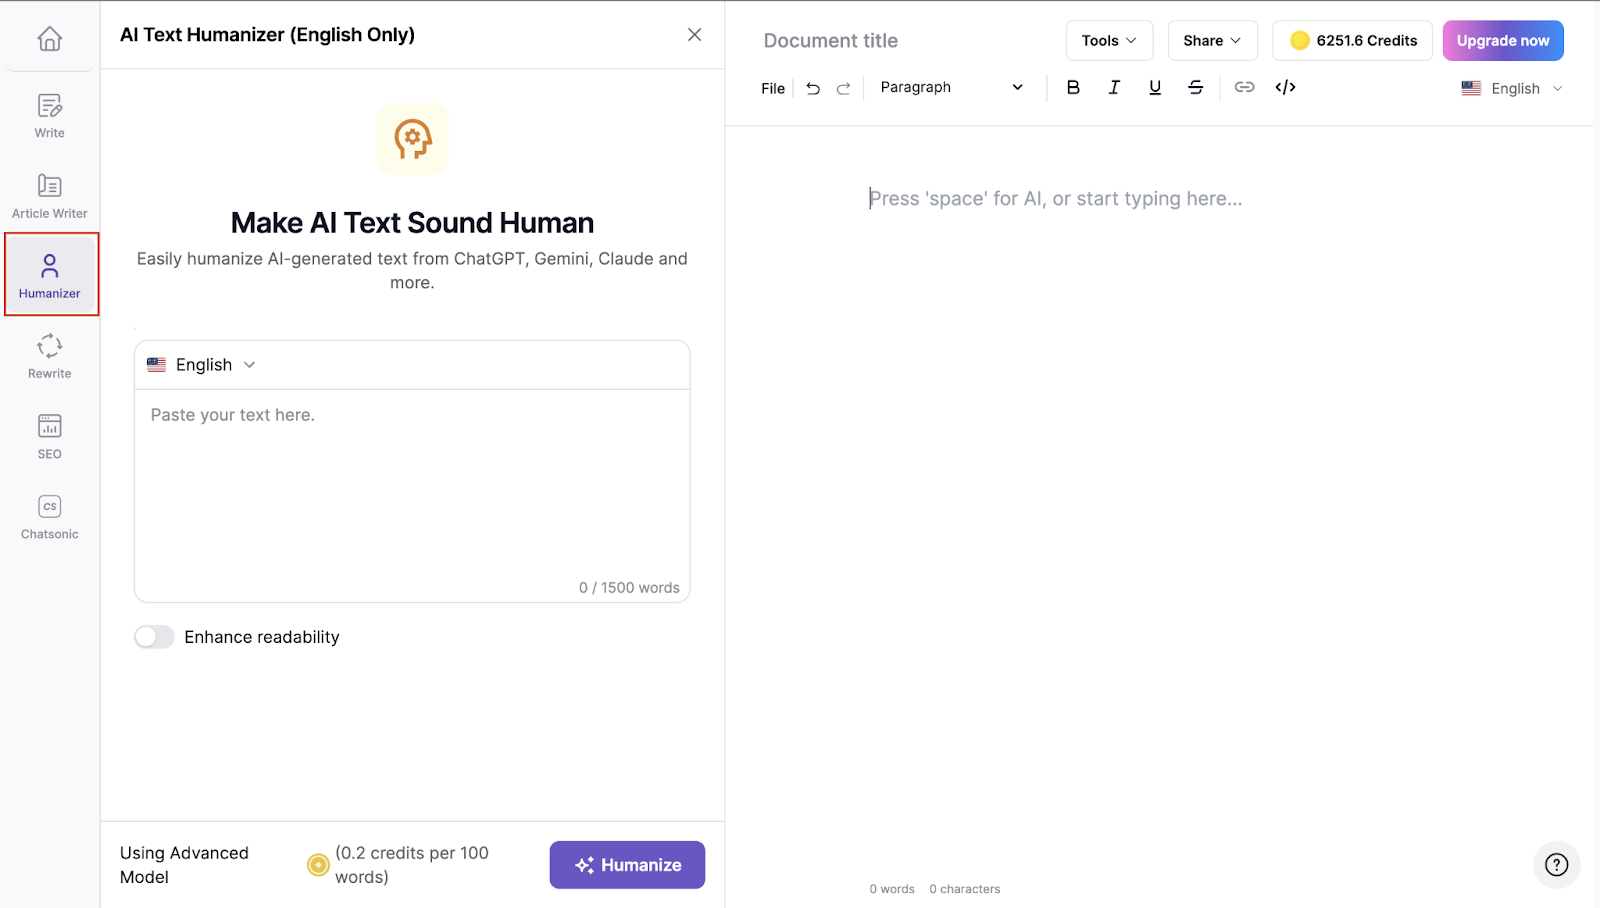This screenshot has height=908, width=1600.
Task: Click the Humanize button
Action: click(x=627, y=865)
